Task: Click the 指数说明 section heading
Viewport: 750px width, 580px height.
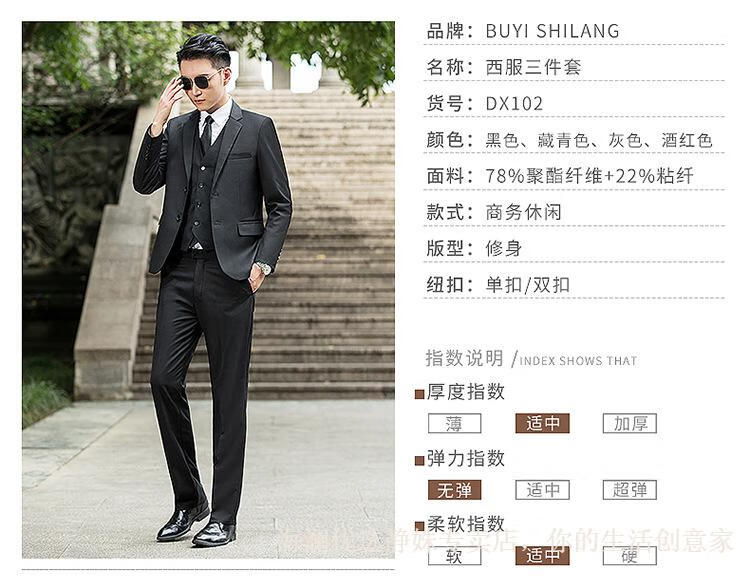Action: click(464, 358)
